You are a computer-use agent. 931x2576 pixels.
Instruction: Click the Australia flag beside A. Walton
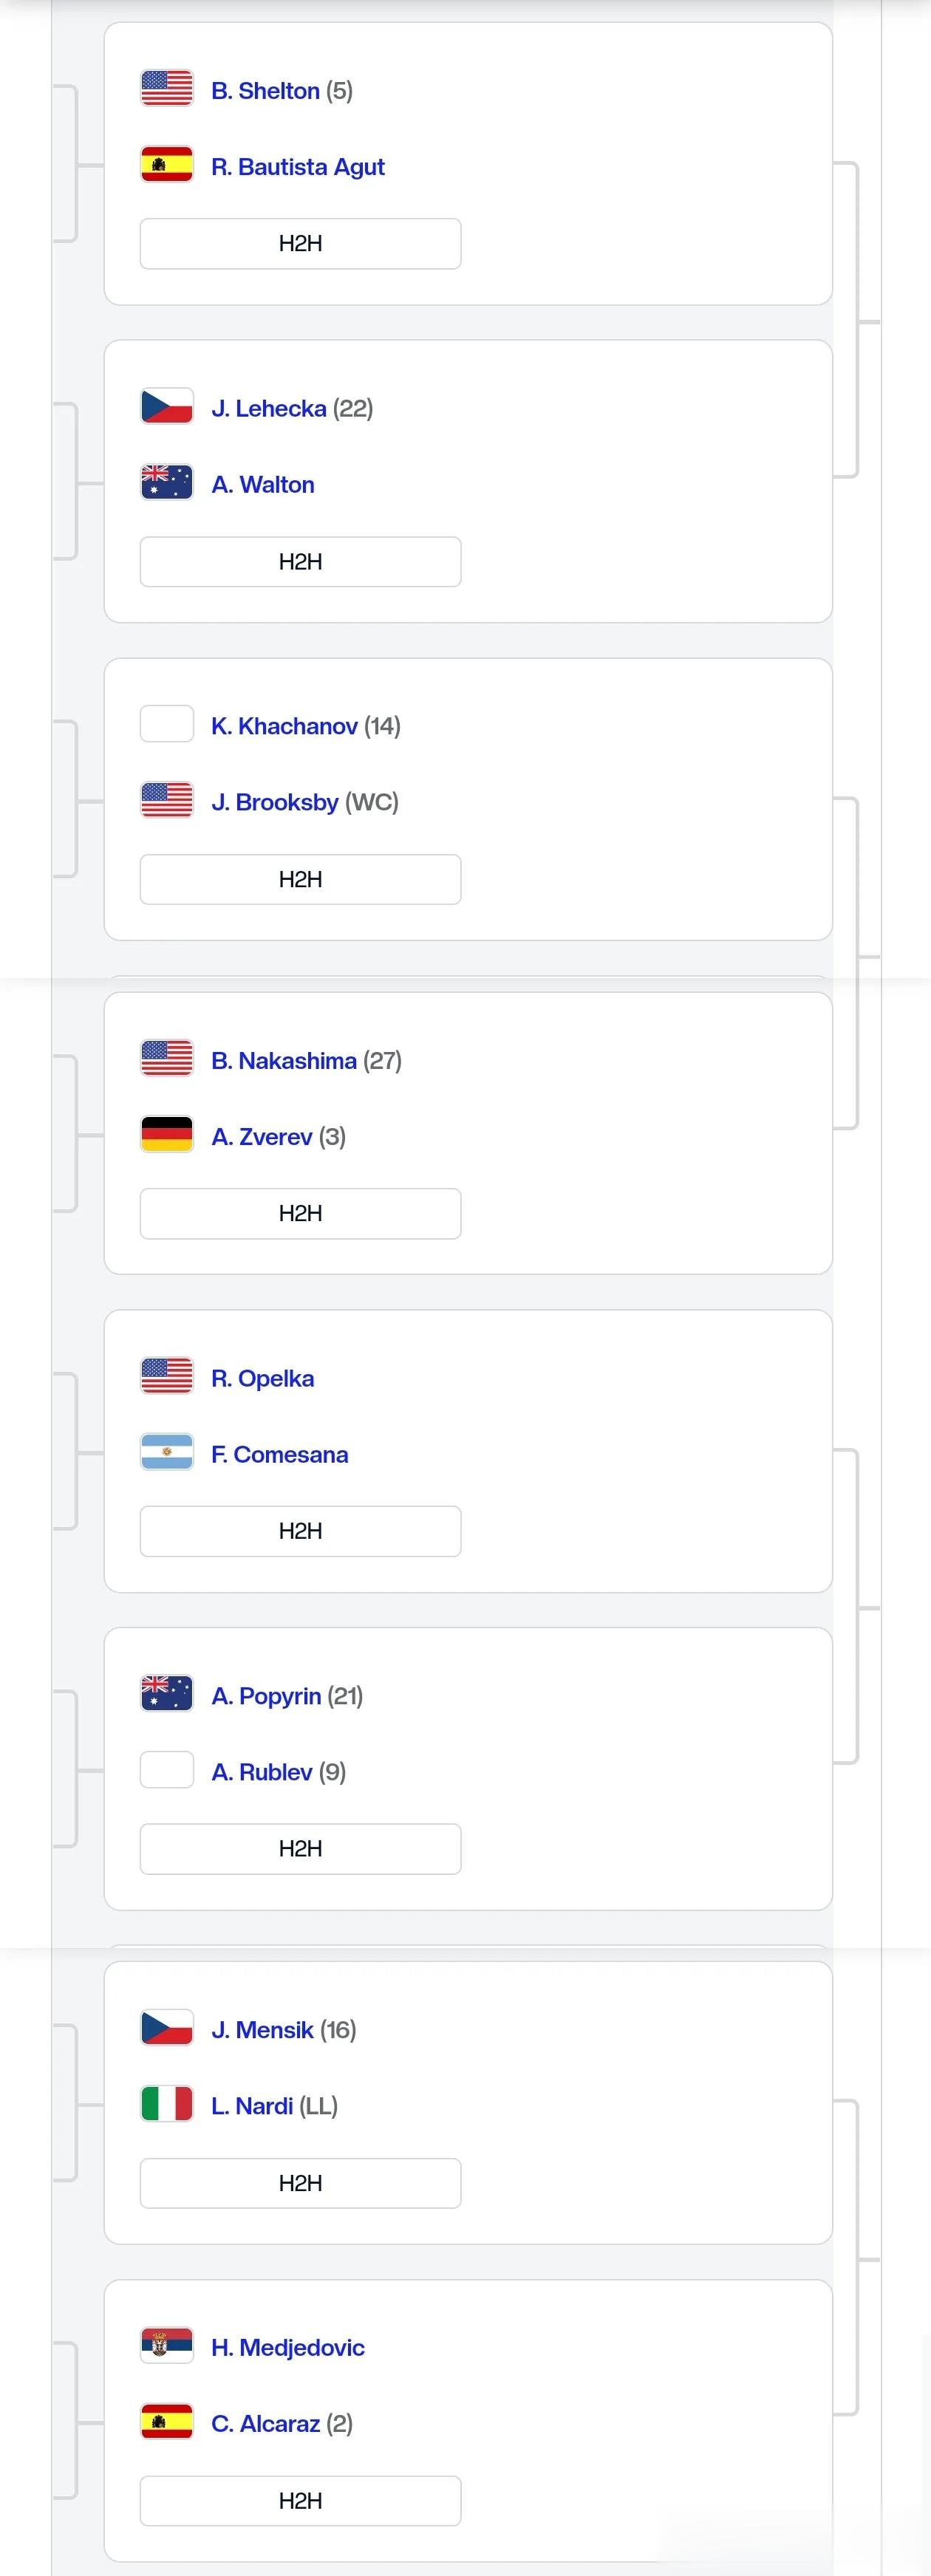(x=167, y=482)
